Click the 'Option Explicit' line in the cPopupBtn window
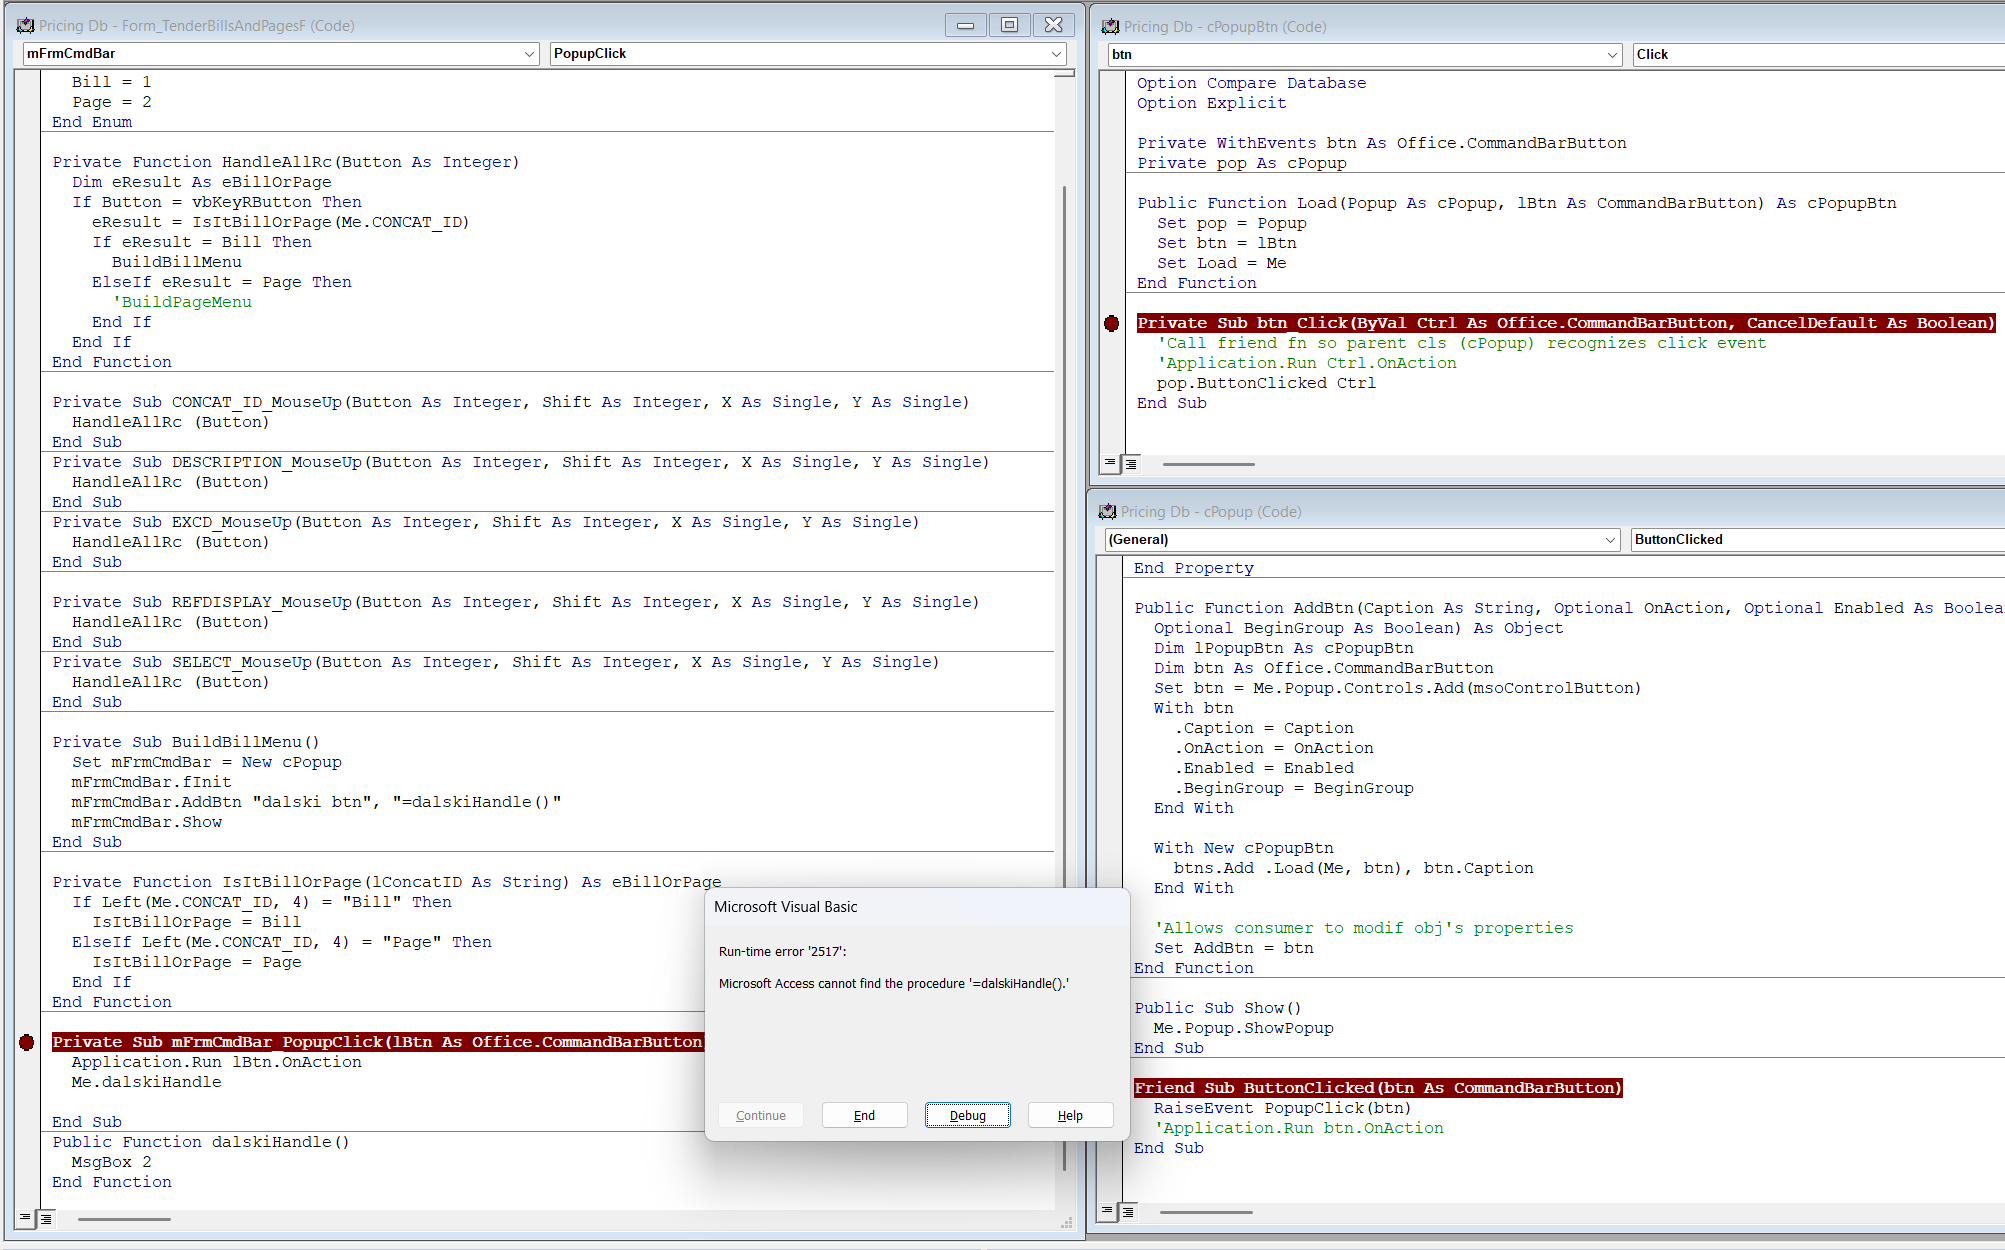Image resolution: width=2005 pixels, height=1250 pixels. click(1212, 103)
